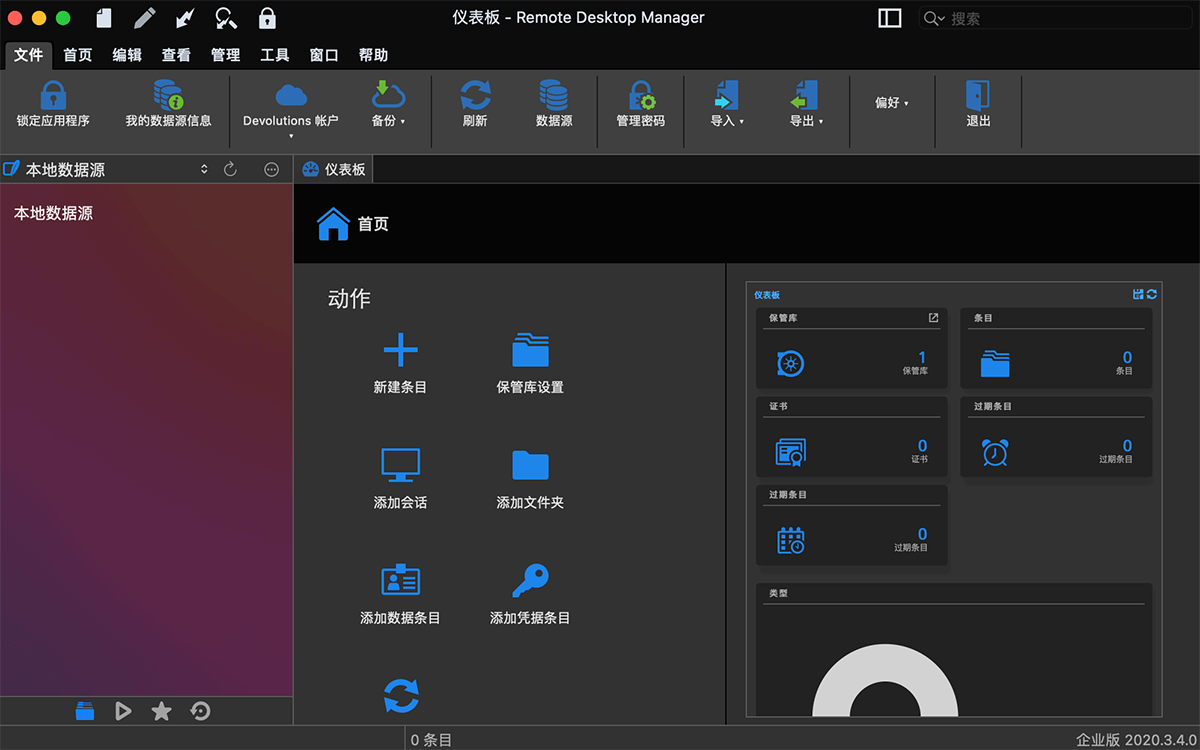Screen dimensions: 1200x750
Task: Click the padlock icon in title bar
Action: point(267,18)
